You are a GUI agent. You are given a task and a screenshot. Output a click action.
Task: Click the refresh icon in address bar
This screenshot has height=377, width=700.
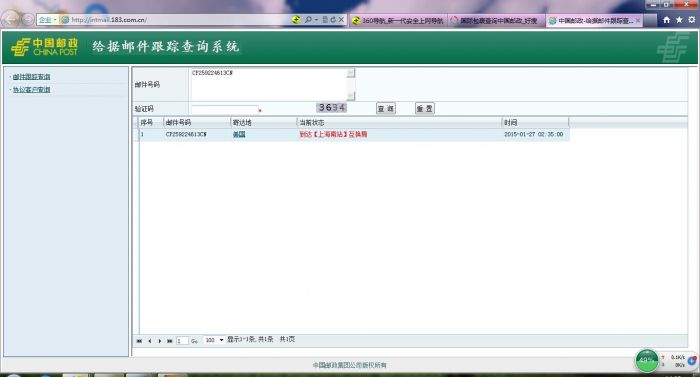[x=333, y=20]
